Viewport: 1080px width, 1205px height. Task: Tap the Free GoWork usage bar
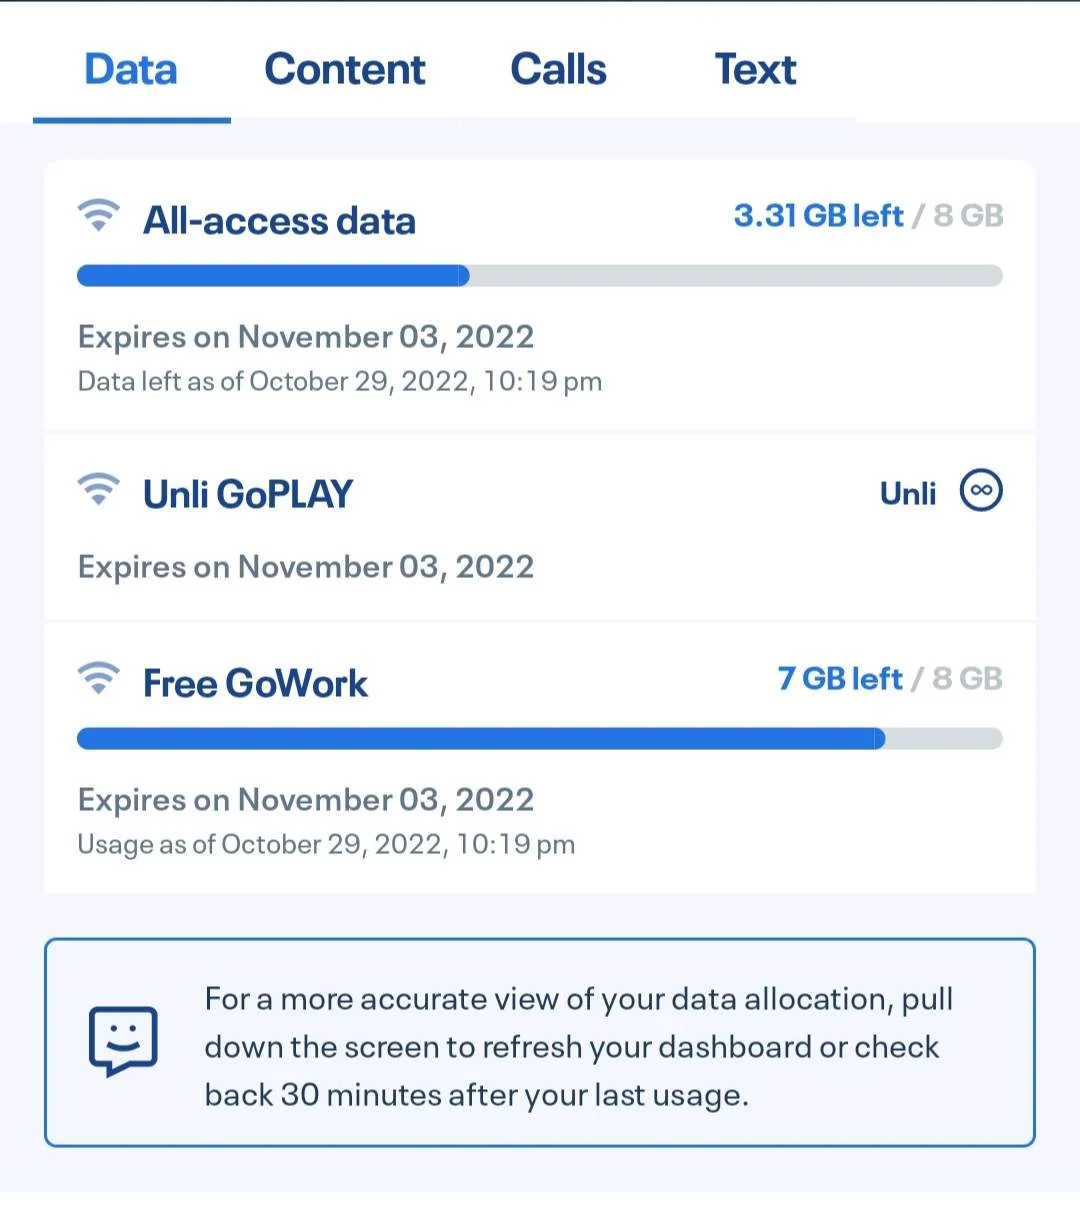(540, 739)
